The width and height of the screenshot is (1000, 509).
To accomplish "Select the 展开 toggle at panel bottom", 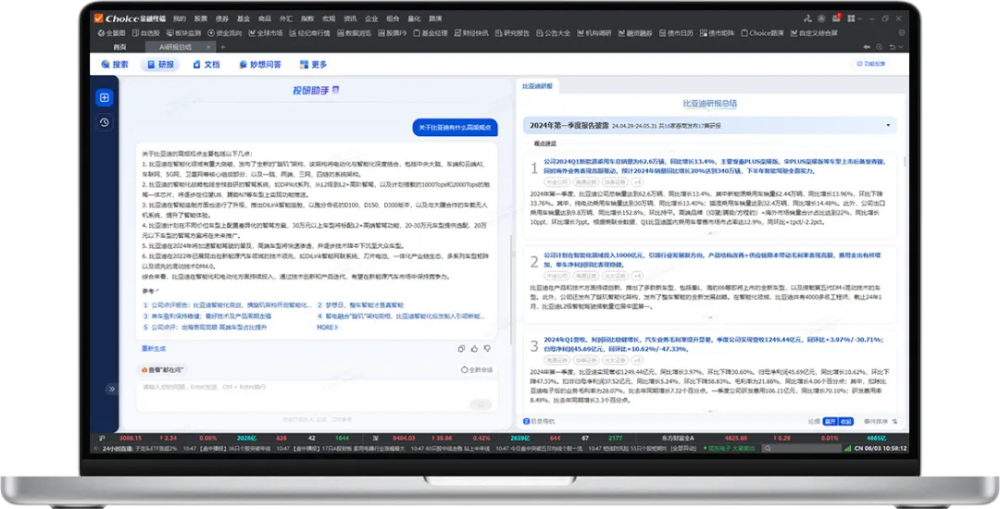I will tap(829, 421).
